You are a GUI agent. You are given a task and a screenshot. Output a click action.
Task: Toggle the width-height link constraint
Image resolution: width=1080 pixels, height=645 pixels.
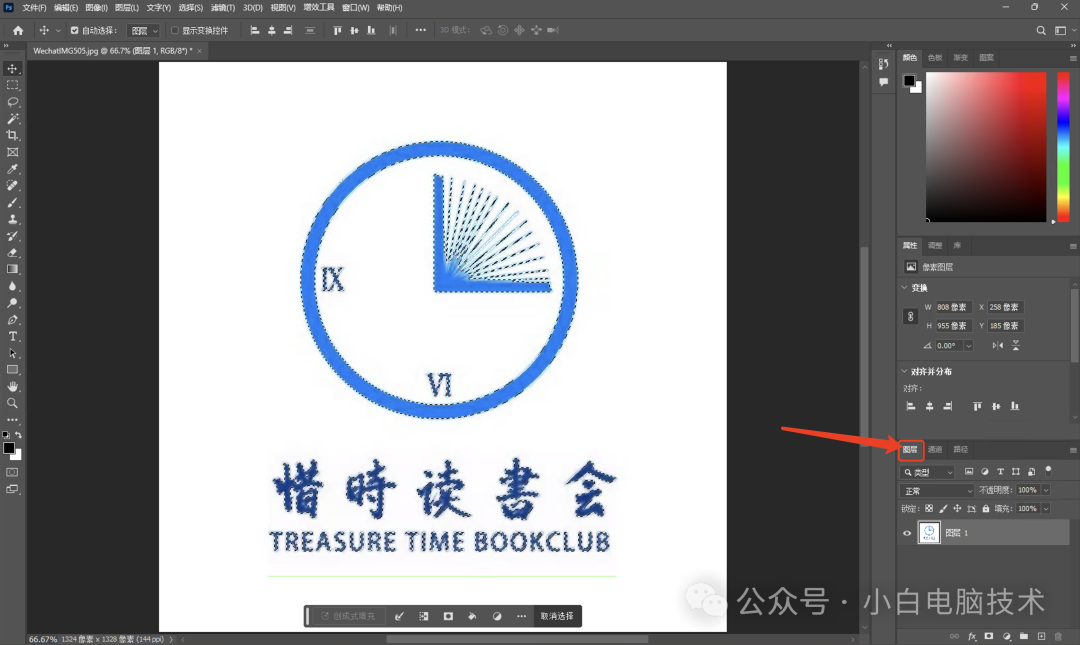tap(911, 316)
